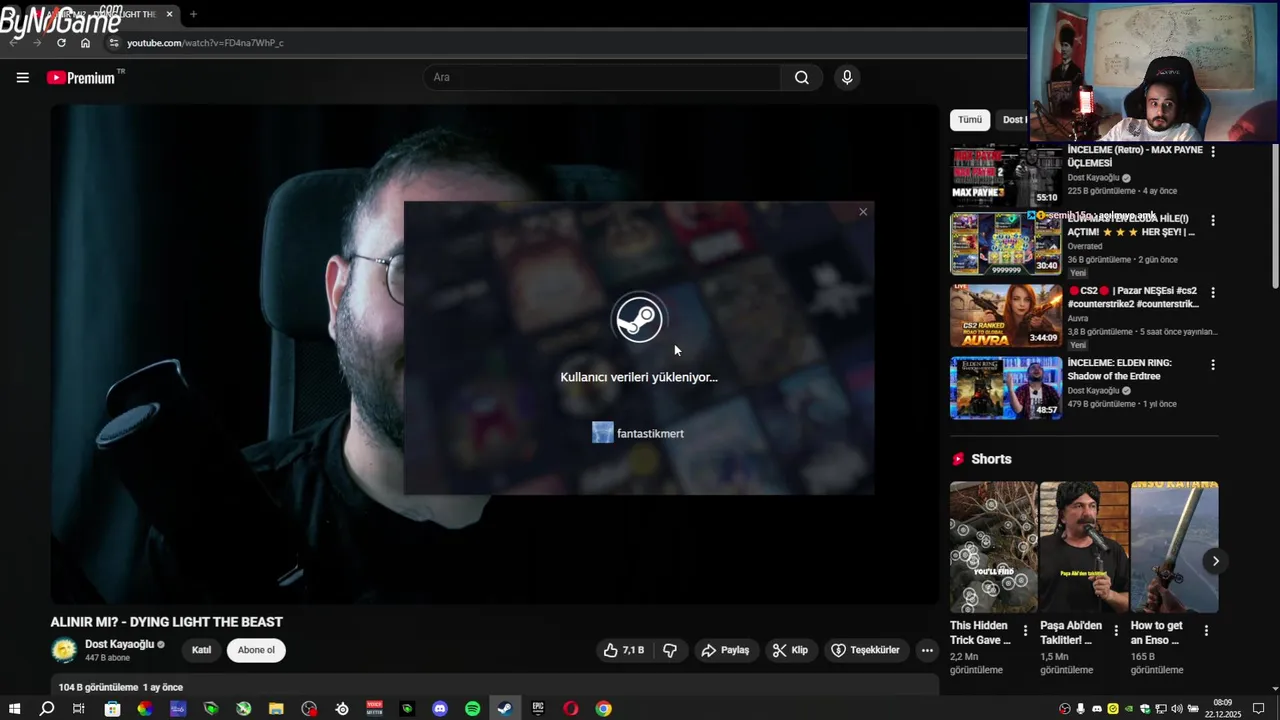Open options menu for HİLE AÇTIM video
Viewport: 1280px width, 720px height.
1213,220
